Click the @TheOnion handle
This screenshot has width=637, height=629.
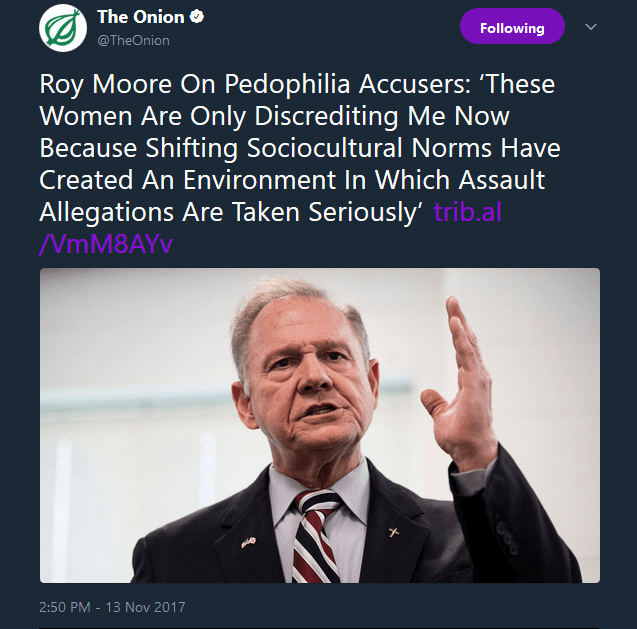[133, 40]
